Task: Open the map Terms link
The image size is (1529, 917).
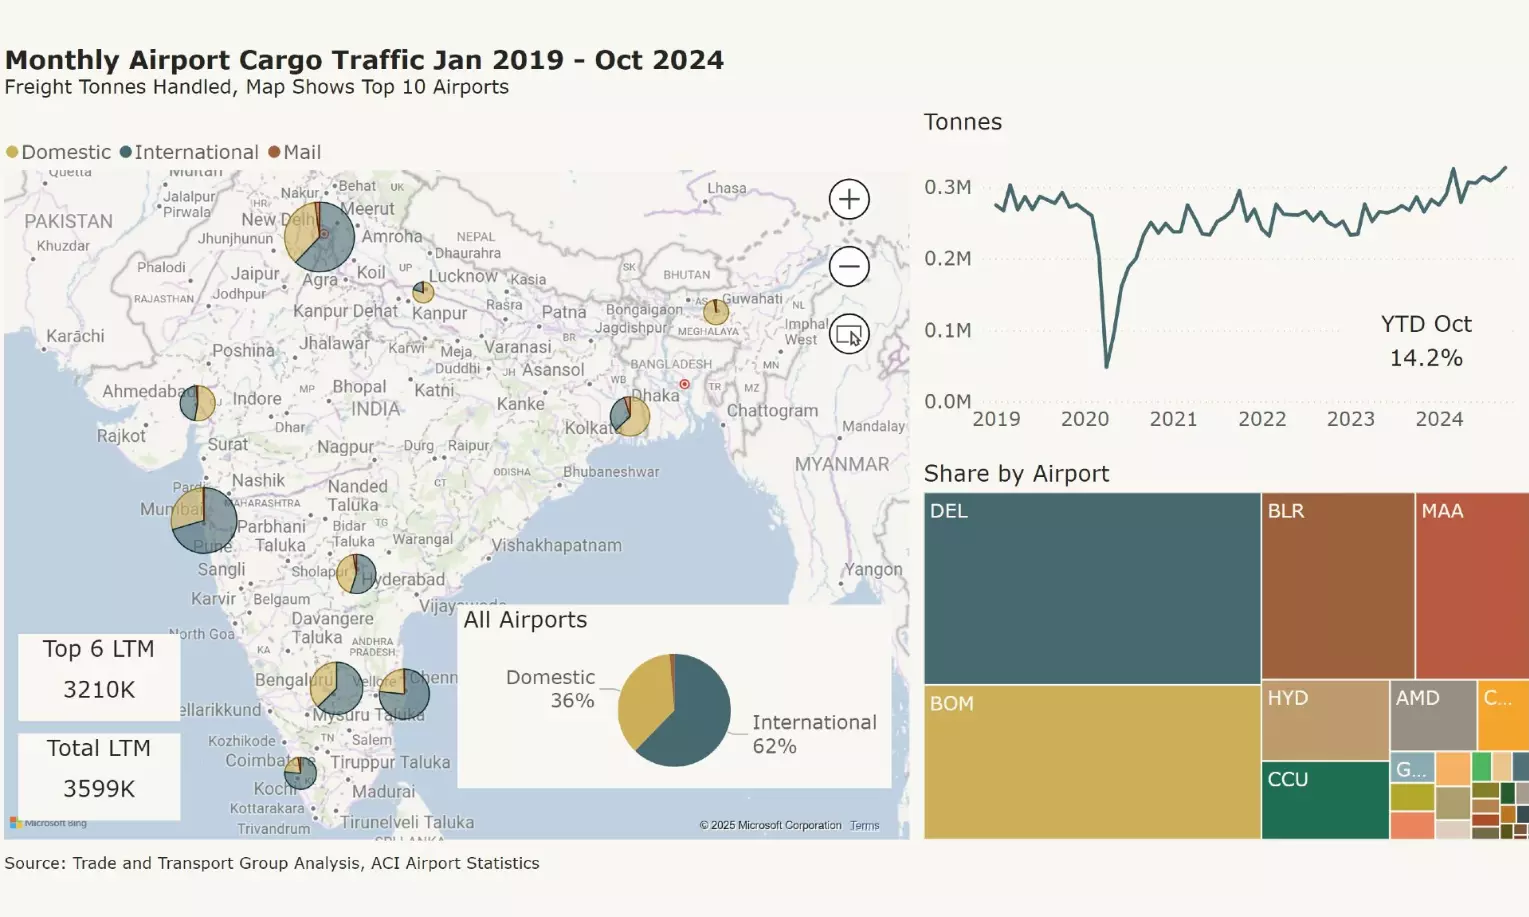Action: tap(865, 826)
